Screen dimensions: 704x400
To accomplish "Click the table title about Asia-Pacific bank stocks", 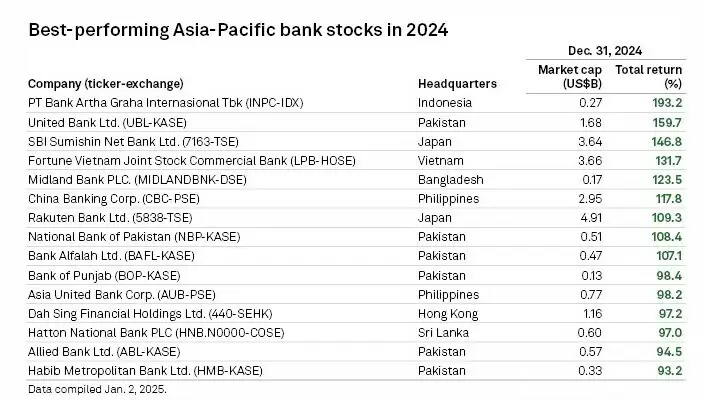I will pos(239,28).
